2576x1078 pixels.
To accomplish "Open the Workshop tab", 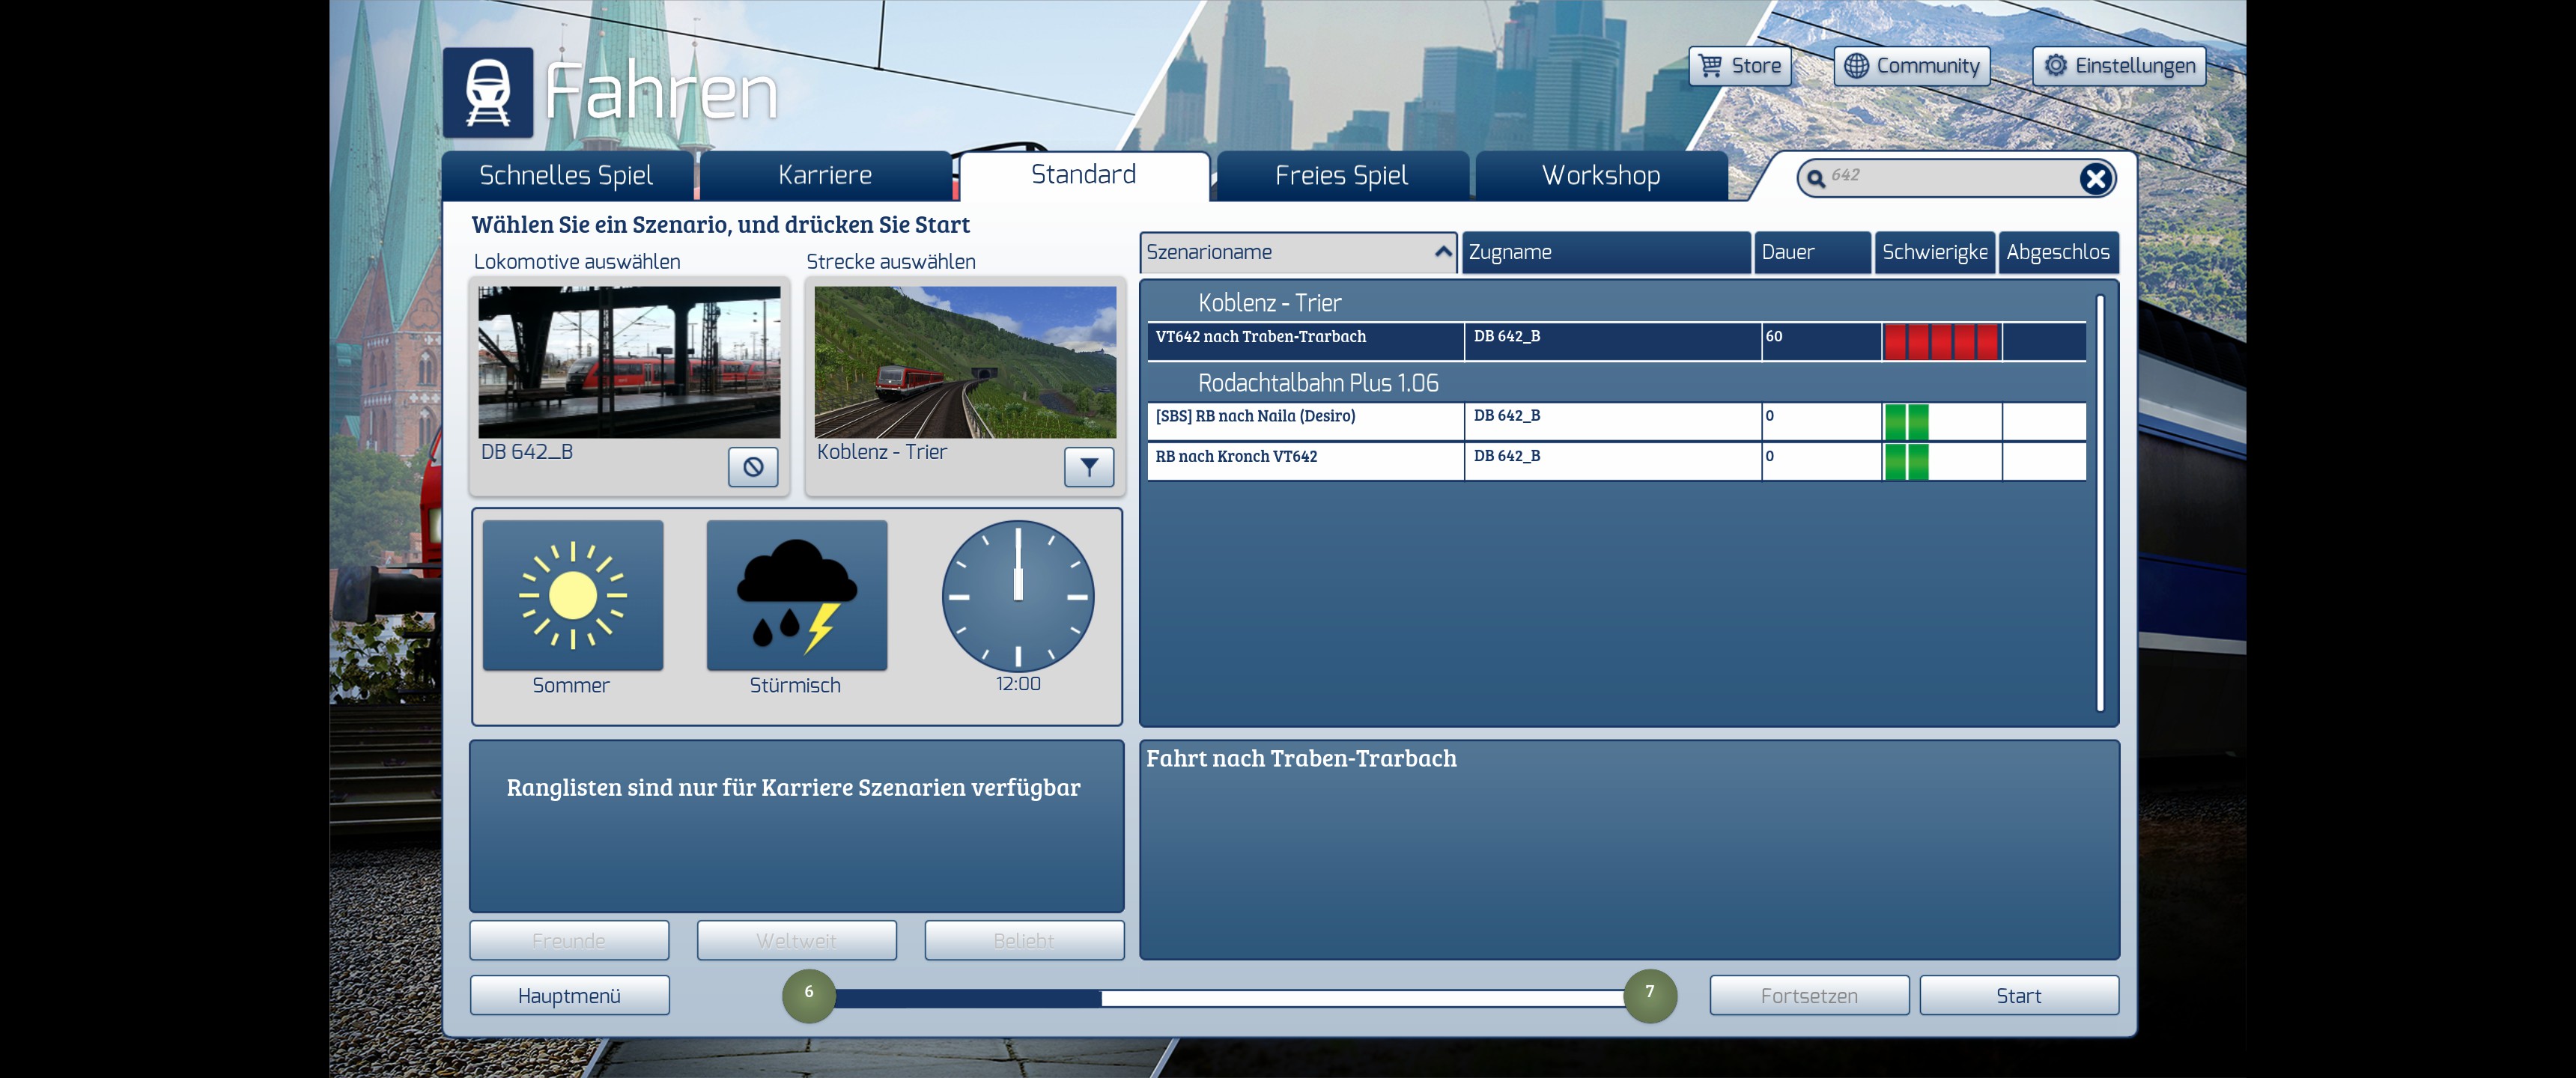I will click(x=1600, y=176).
